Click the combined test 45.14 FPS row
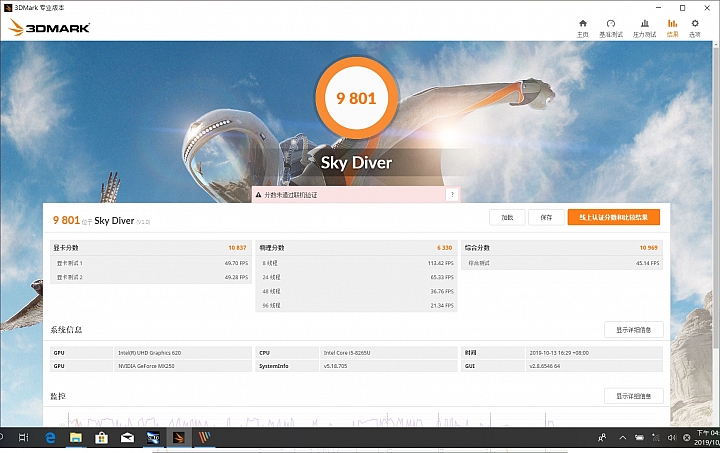This screenshot has height=453, width=720. [562, 263]
